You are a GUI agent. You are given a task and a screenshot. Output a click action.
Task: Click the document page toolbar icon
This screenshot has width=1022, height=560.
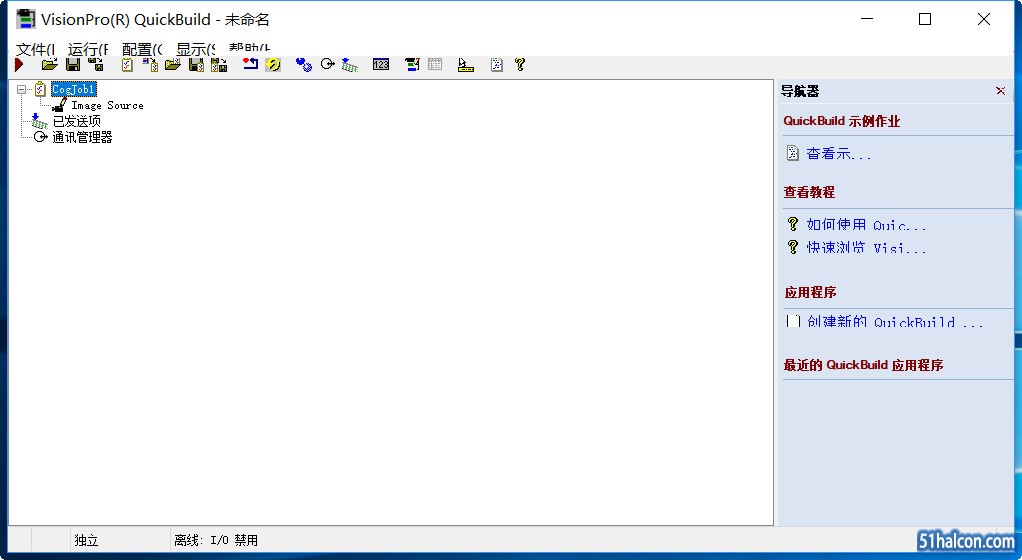coord(497,65)
